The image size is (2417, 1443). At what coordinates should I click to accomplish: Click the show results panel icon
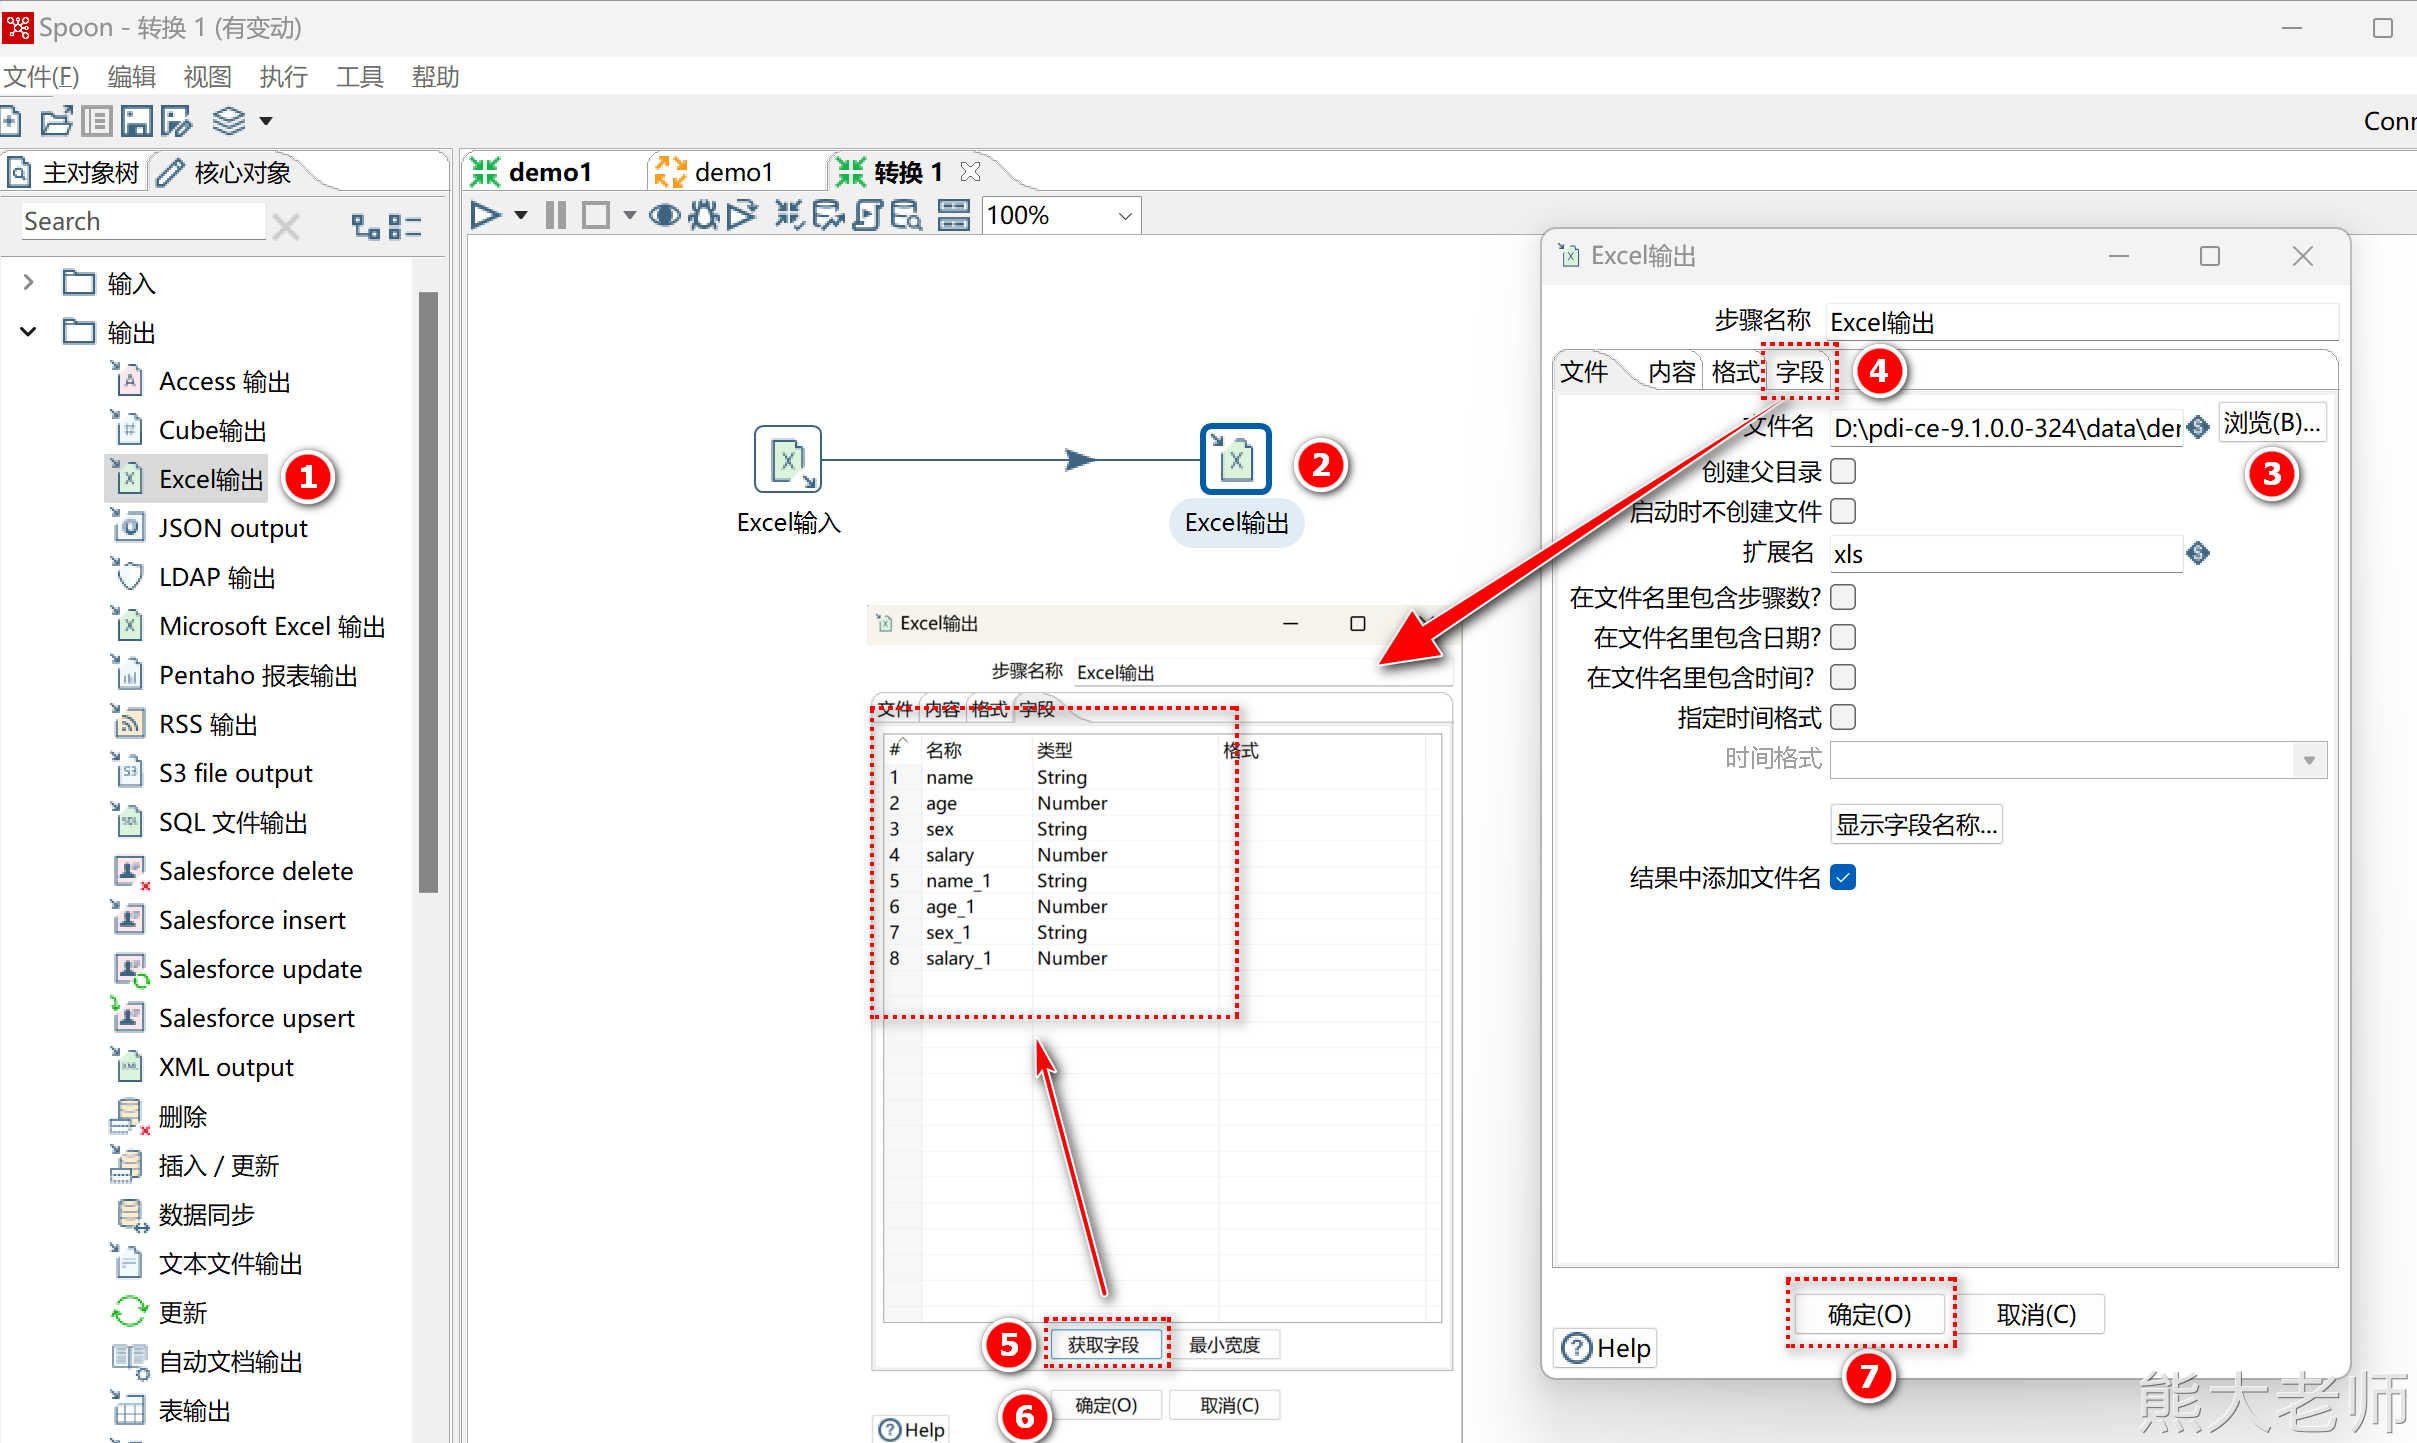pos(953,215)
